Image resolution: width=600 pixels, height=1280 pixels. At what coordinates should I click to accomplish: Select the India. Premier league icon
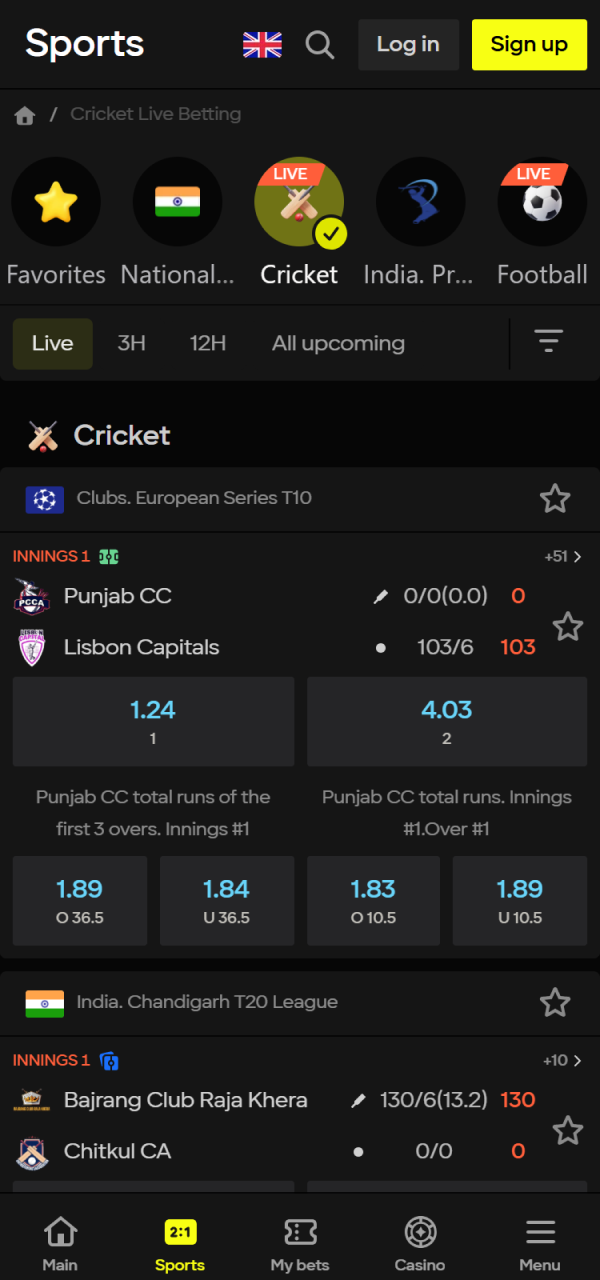[420, 201]
